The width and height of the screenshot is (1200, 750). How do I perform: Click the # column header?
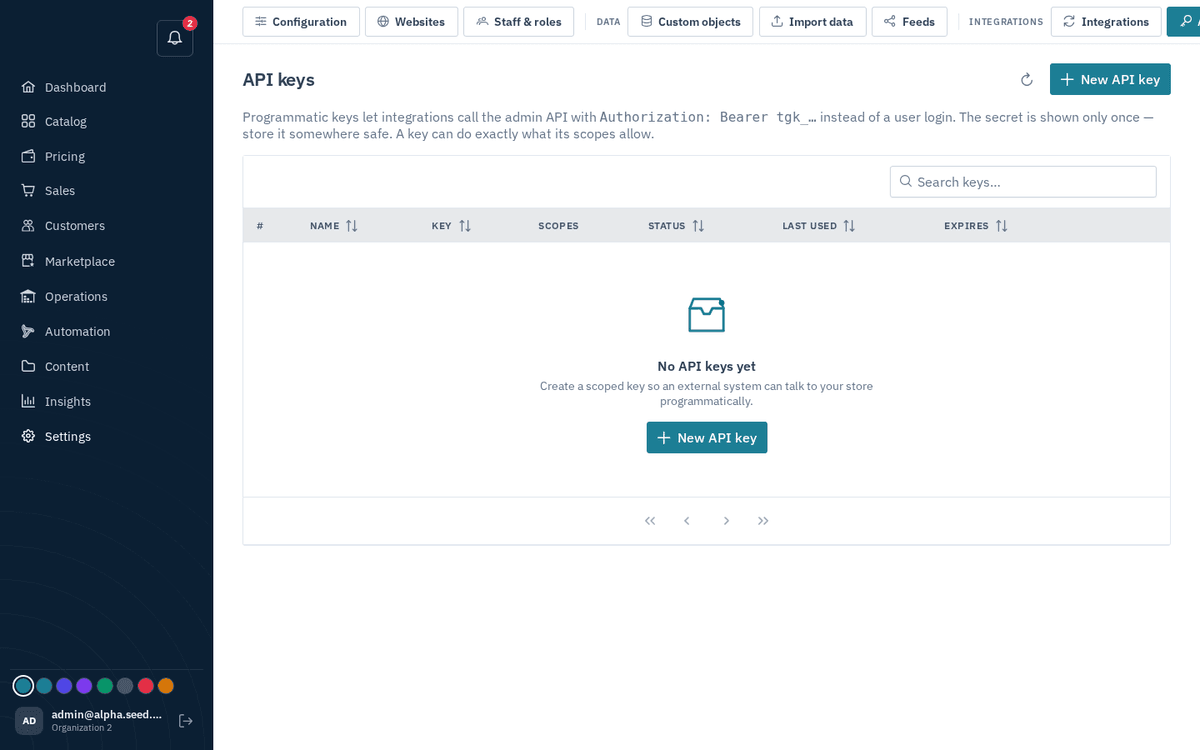click(260, 226)
